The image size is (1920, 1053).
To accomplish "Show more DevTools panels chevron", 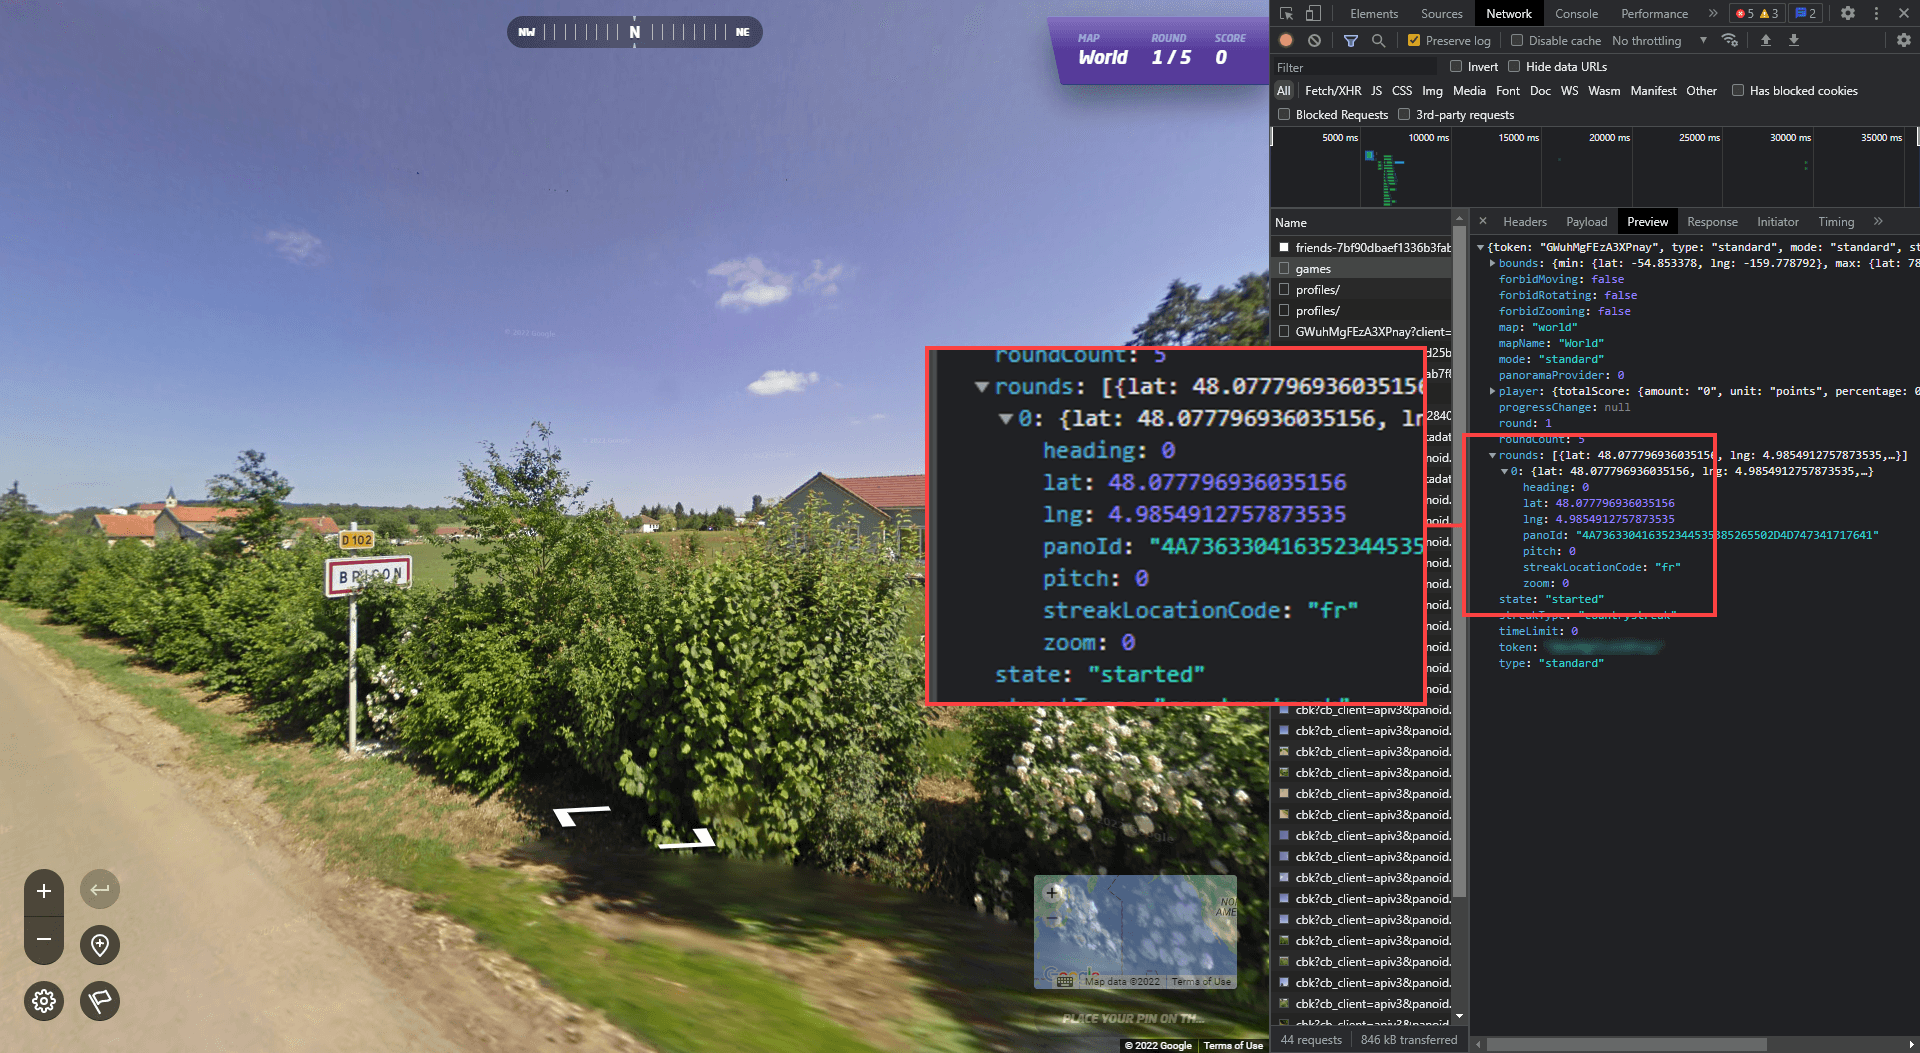I will click(1713, 14).
